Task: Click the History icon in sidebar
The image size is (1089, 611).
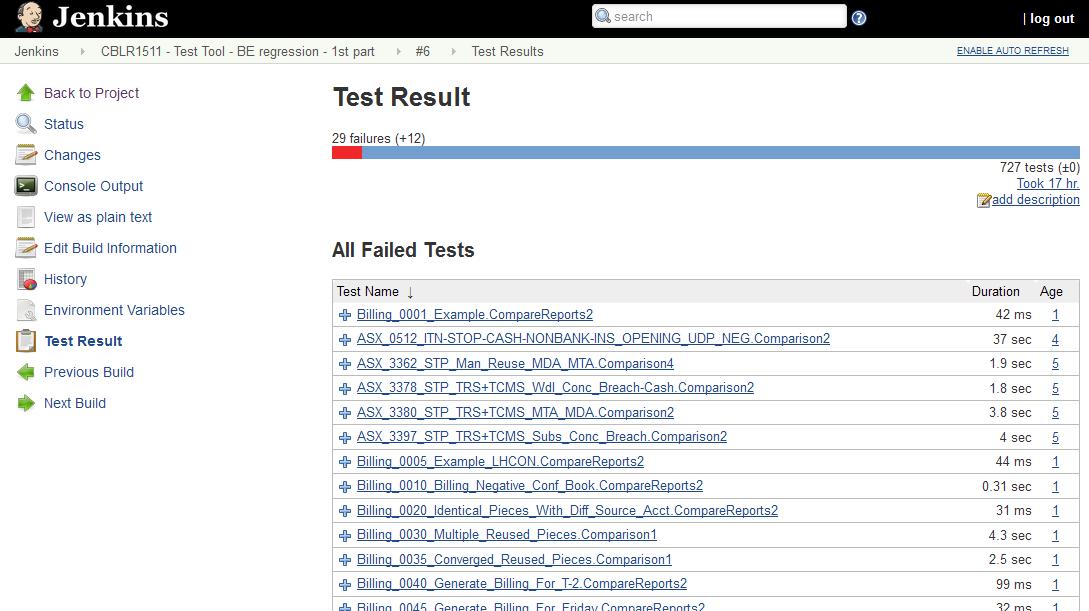Action: pos(26,279)
